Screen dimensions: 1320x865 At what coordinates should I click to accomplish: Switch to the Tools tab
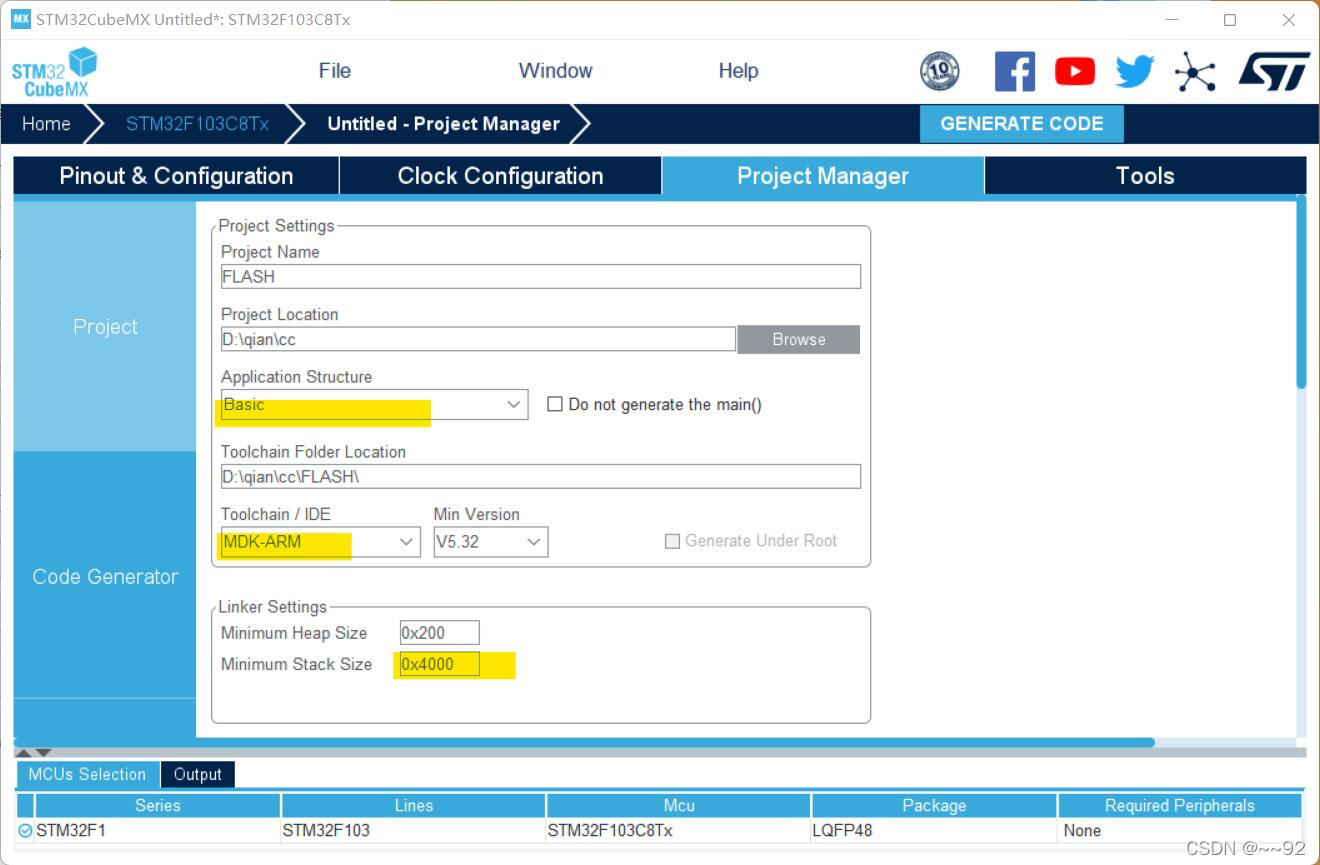click(x=1145, y=176)
